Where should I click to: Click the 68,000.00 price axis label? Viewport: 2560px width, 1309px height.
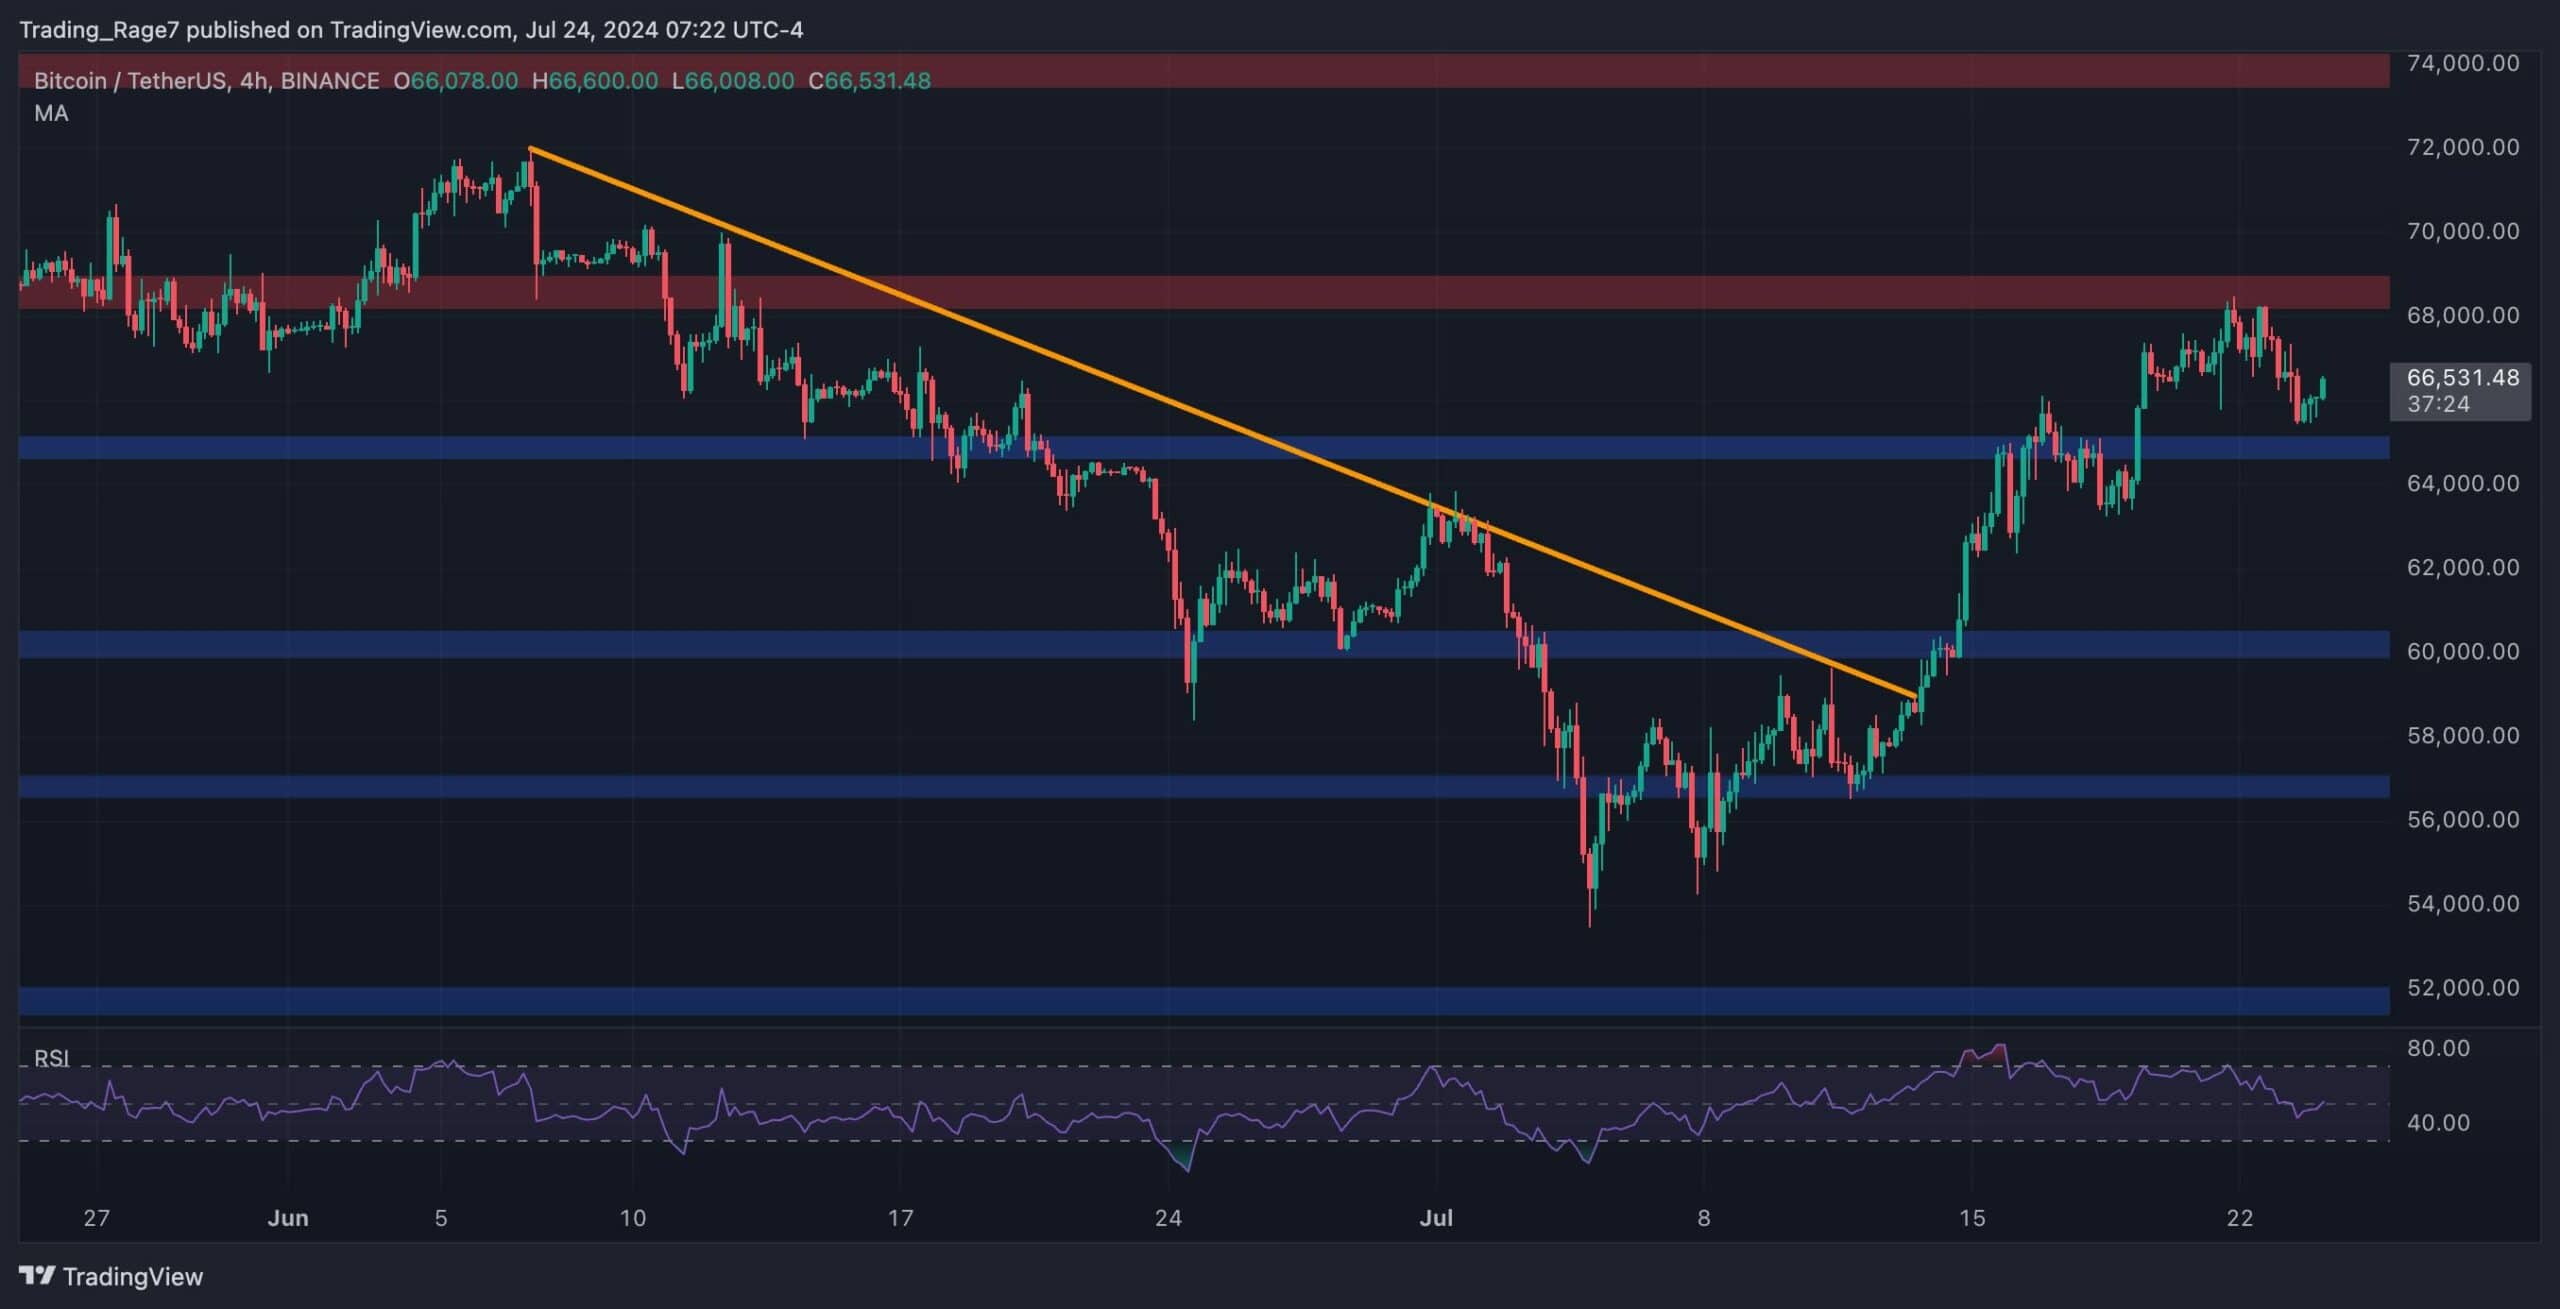2462,315
